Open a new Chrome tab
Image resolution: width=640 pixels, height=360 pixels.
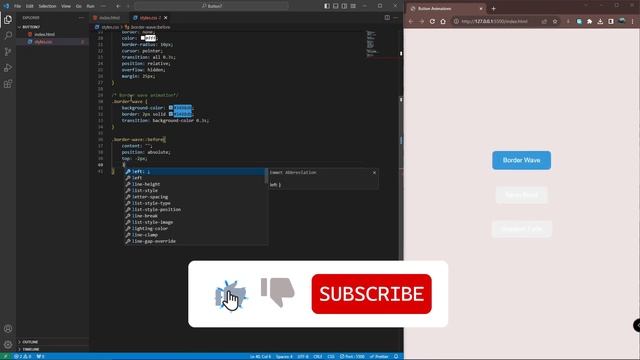click(x=493, y=9)
